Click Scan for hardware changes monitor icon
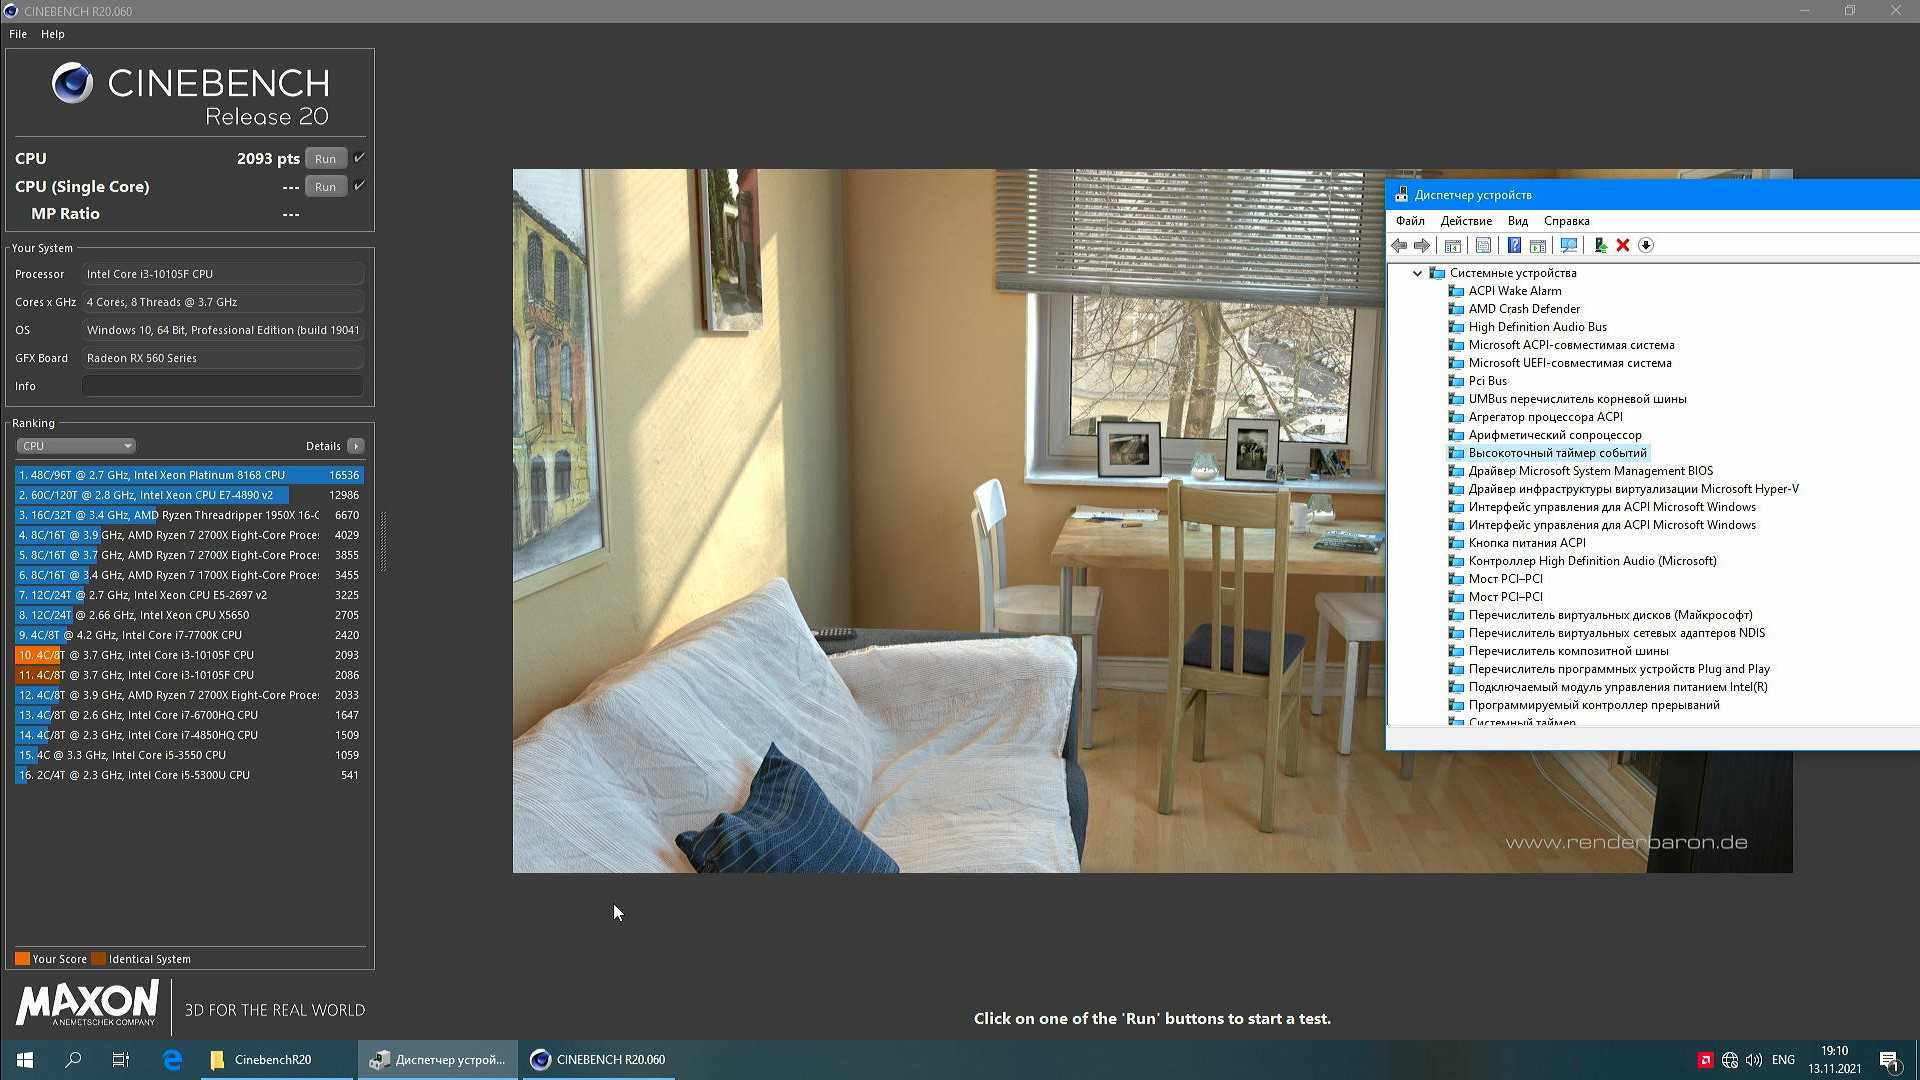The height and width of the screenshot is (1080, 1920). coord(1568,245)
